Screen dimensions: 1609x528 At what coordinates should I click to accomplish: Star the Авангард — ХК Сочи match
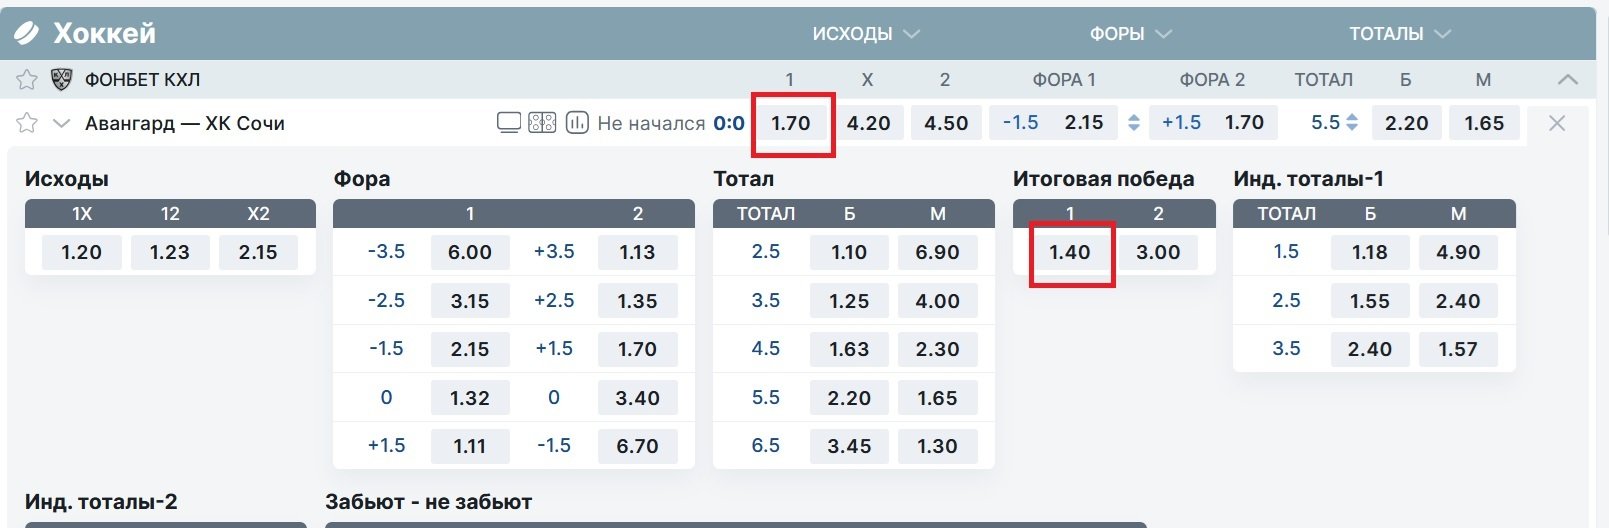(27, 123)
